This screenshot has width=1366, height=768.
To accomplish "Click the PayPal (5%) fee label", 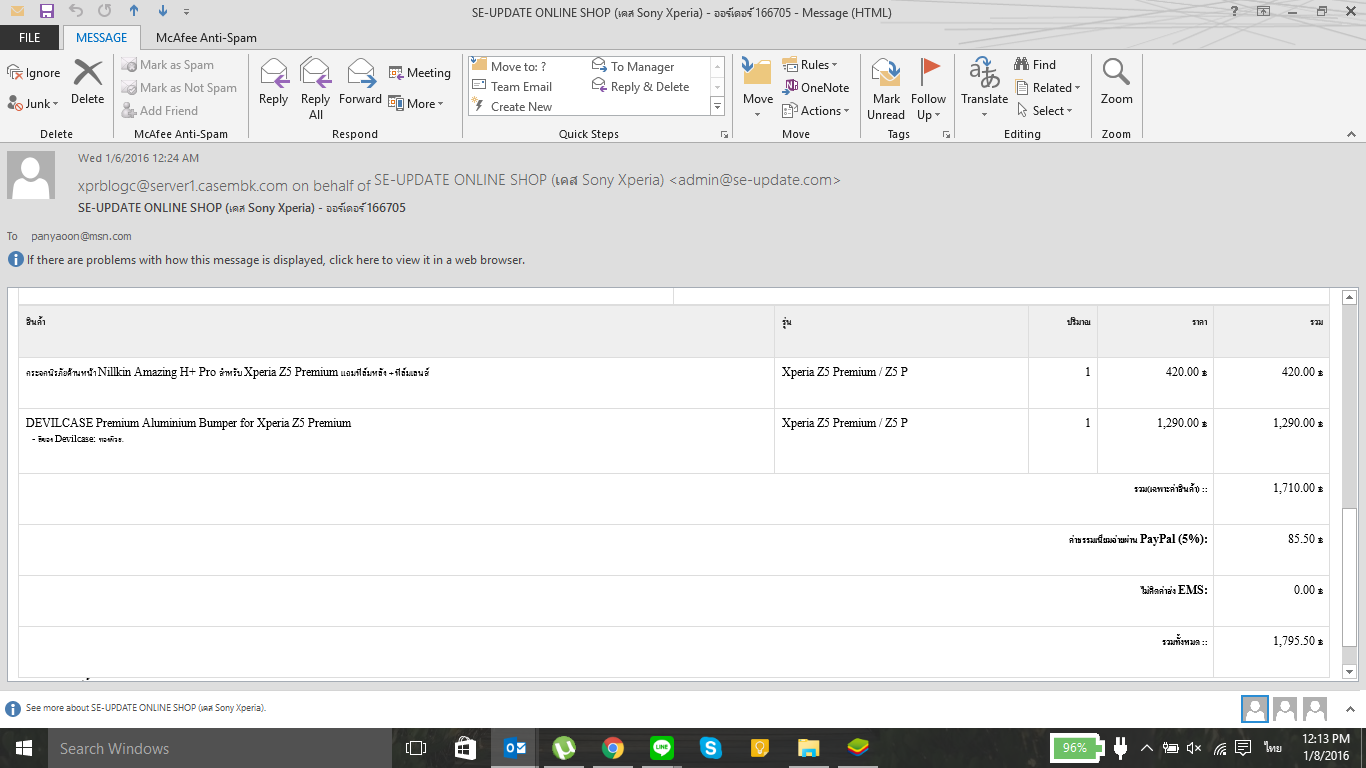I will [x=1138, y=539].
